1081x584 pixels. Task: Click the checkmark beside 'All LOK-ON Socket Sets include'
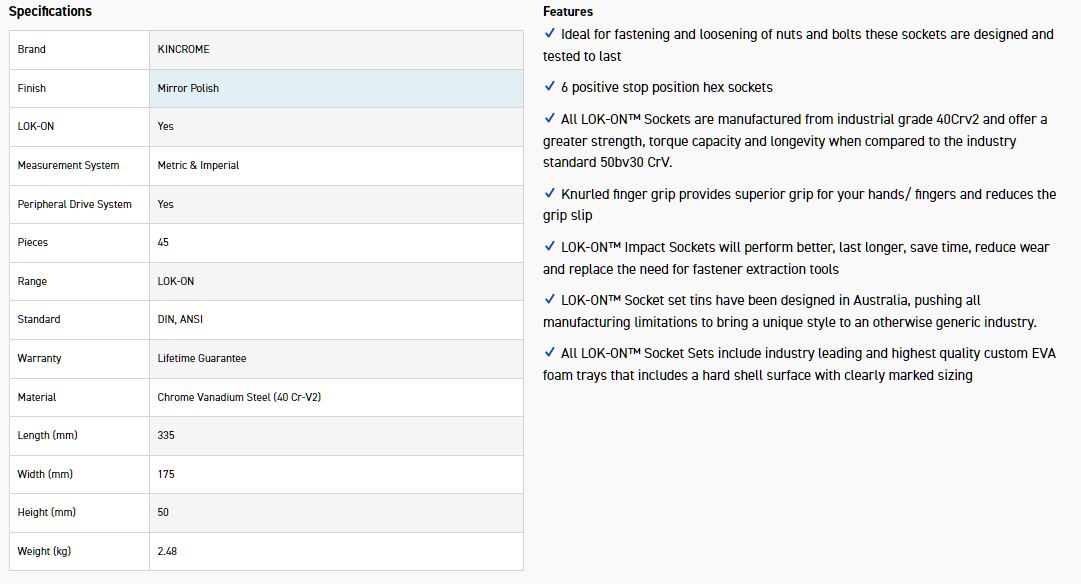tap(549, 352)
